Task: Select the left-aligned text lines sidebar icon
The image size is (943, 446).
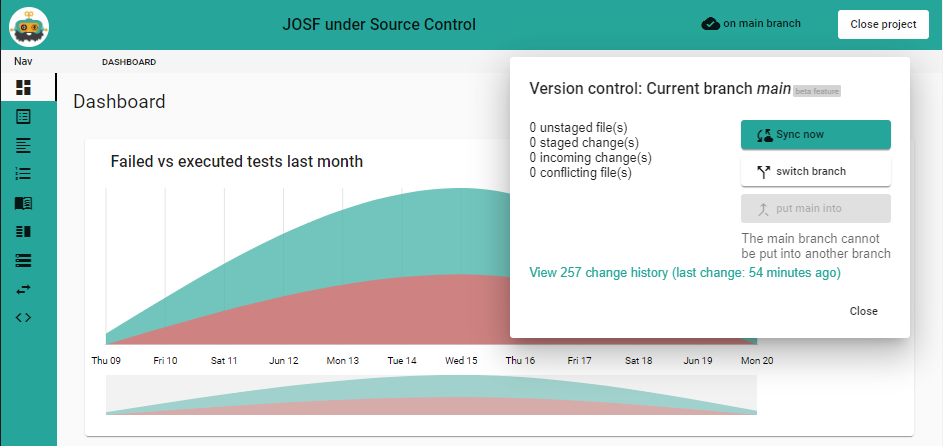Action: (x=24, y=145)
